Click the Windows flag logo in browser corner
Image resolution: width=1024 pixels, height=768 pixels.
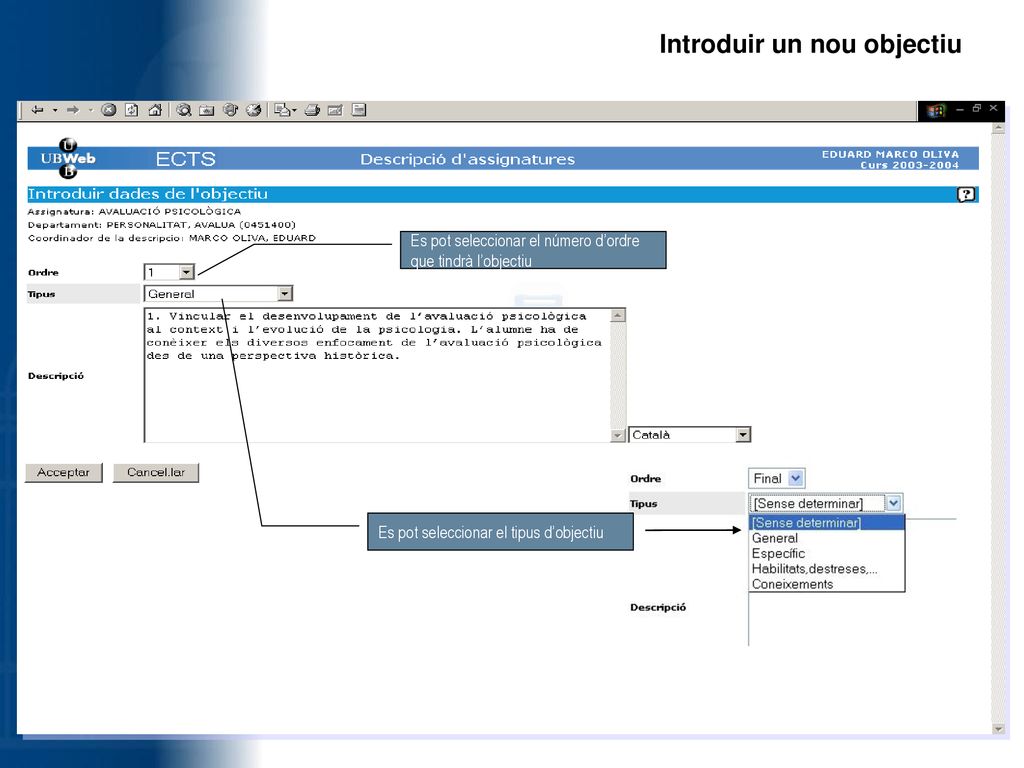tap(935, 110)
